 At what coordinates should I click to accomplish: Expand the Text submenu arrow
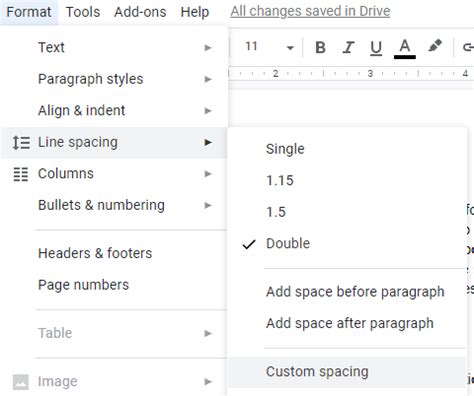point(208,48)
